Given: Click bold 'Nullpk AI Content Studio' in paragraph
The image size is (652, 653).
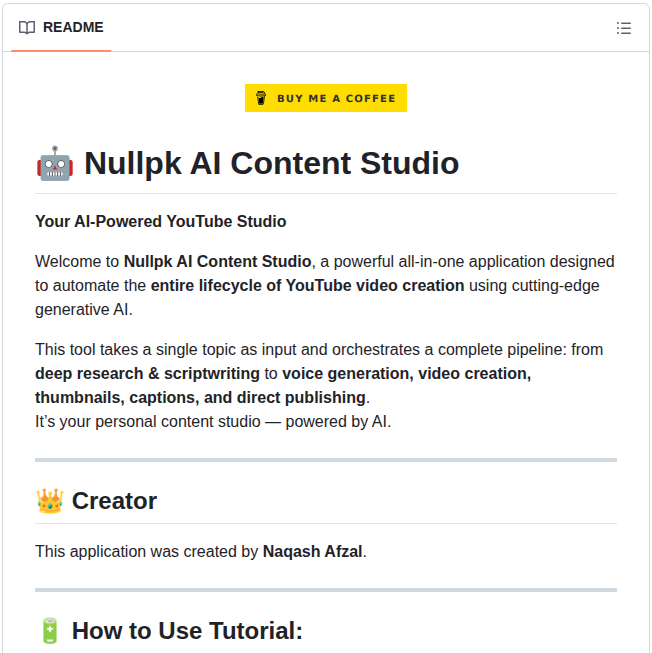Looking at the screenshot, I should [x=217, y=262].
